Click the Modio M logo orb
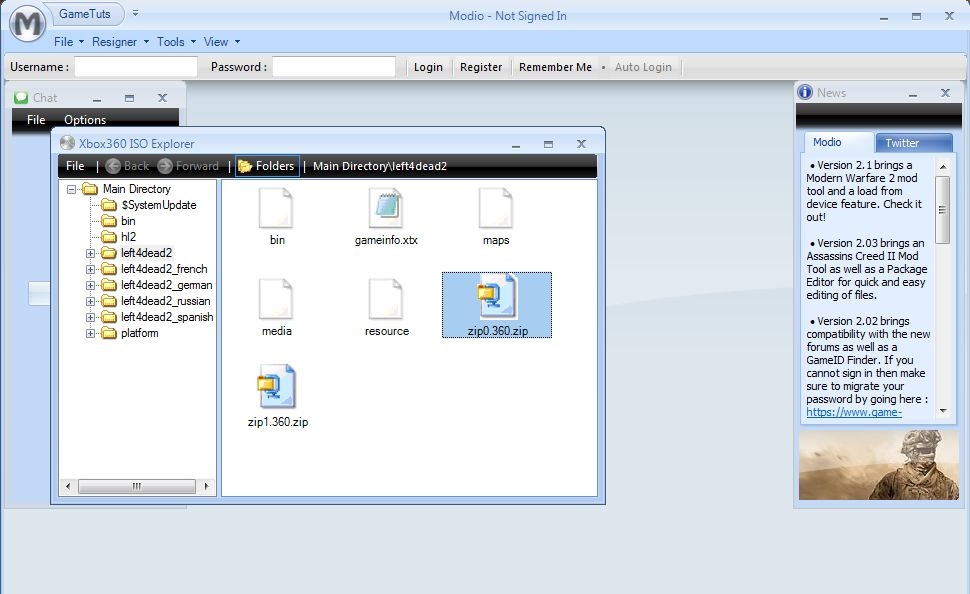Image resolution: width=970 pixels, height=594 pixels. 27,24
